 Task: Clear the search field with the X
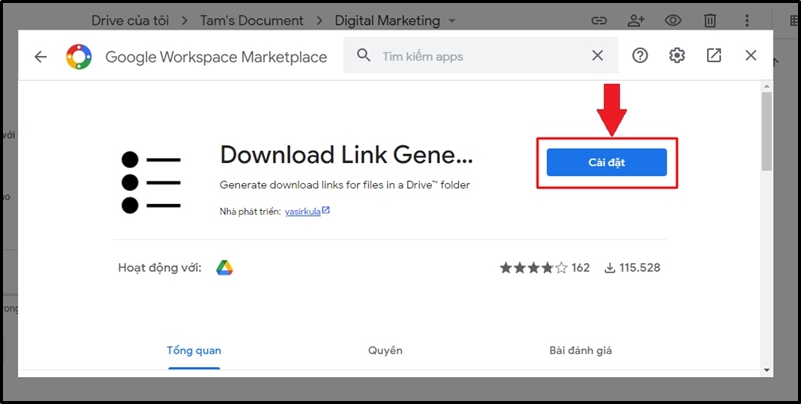point(597,56)
